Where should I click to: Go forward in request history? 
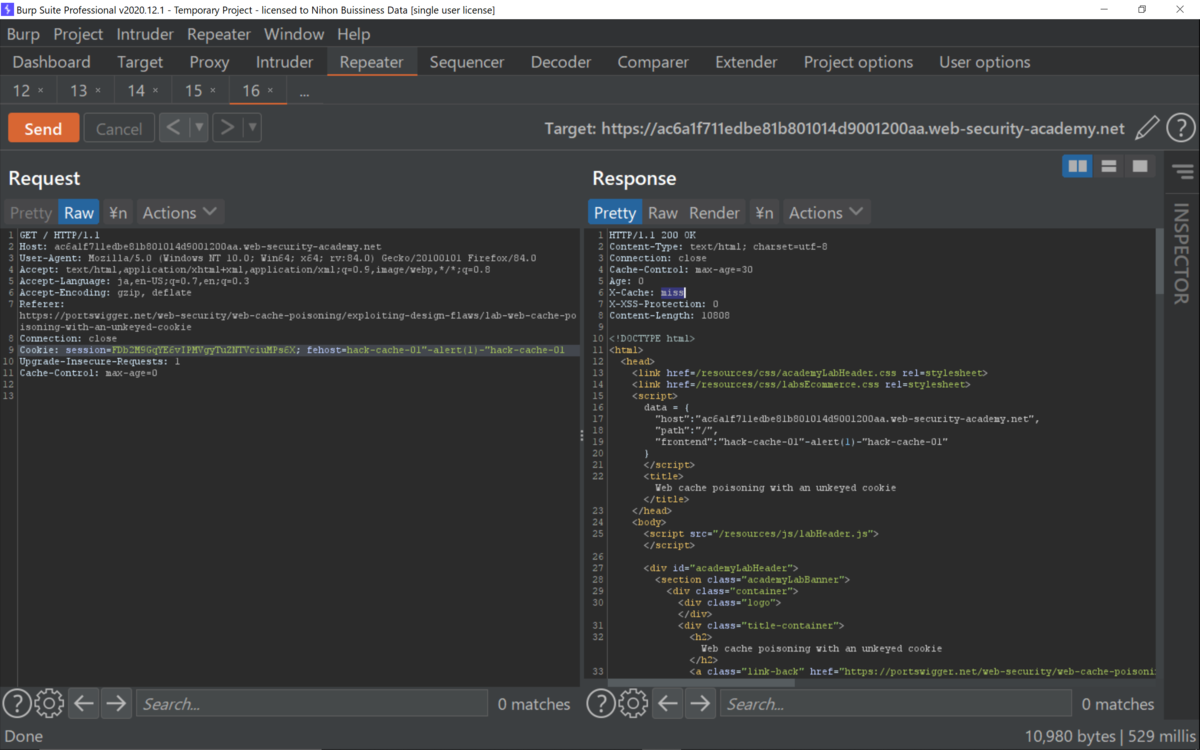(227, 128)
